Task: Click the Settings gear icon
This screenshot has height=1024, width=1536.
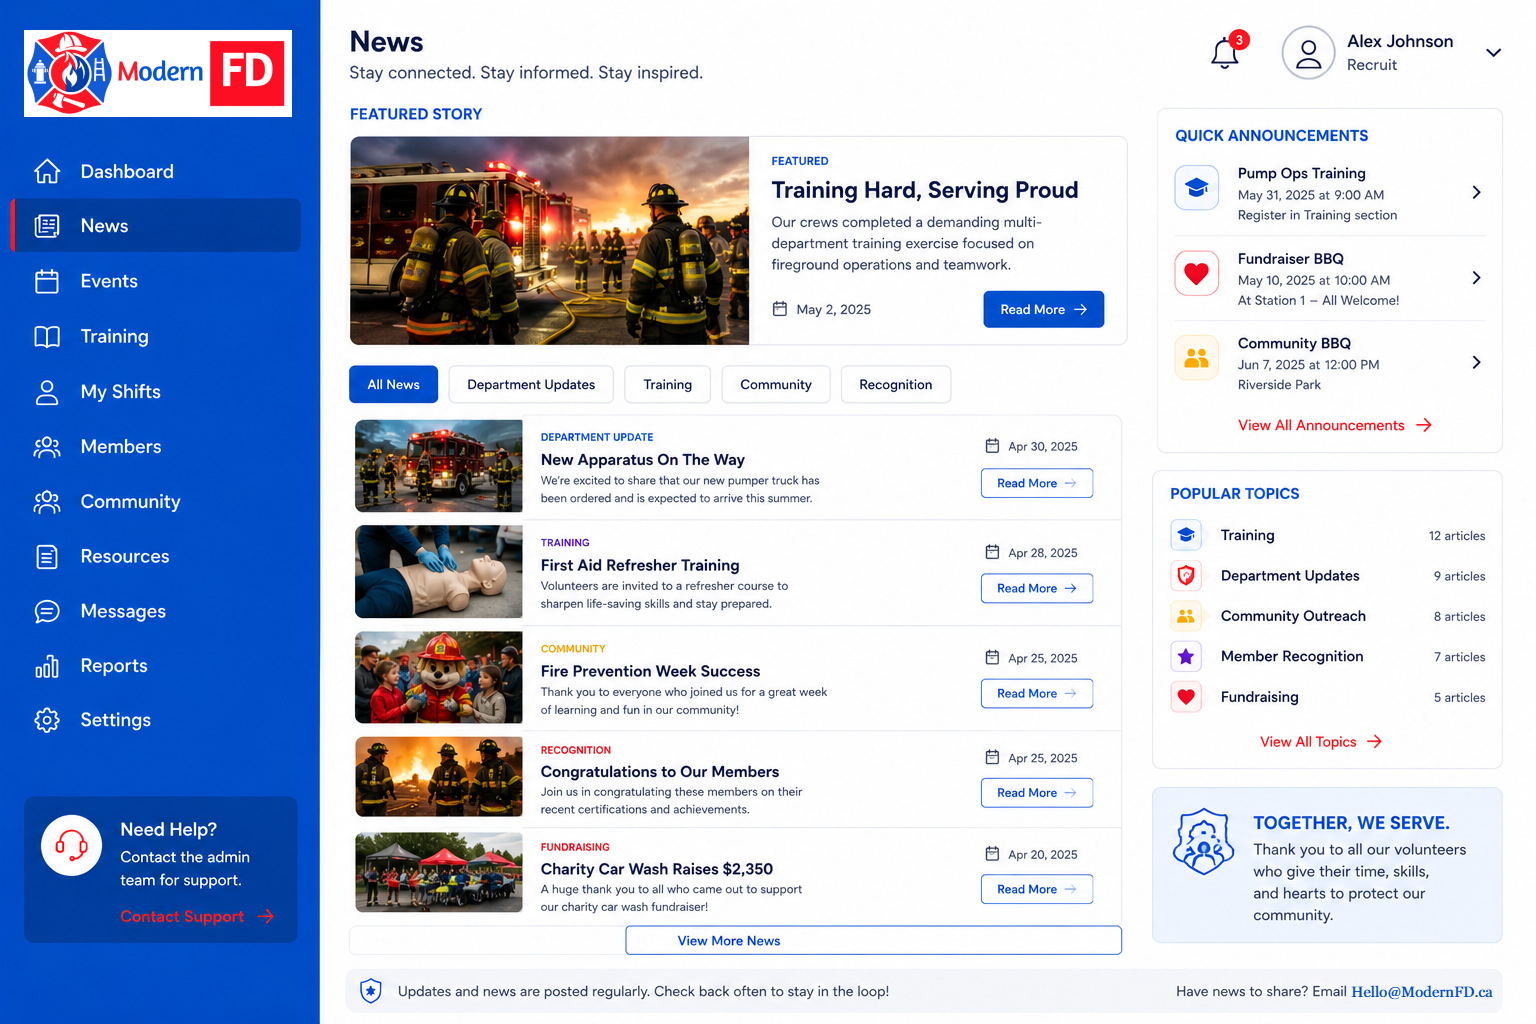Action: pyautogui.click(x=47, y=720)
